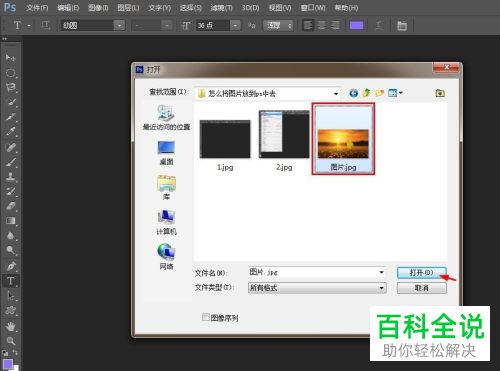Click the foreground color swatch in toolbox
Viewport: 500px width, 371px height.
click(8, 364)
